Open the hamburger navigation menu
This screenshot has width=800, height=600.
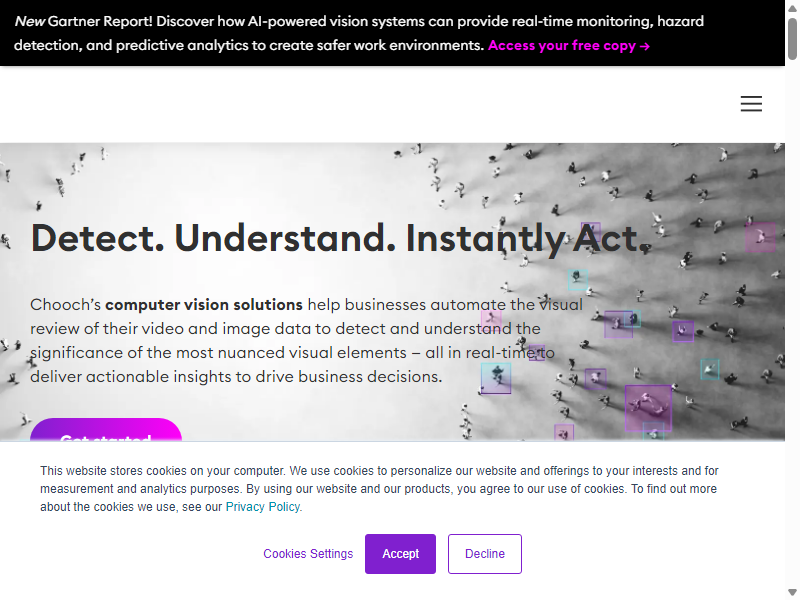(x=751, y=104)
